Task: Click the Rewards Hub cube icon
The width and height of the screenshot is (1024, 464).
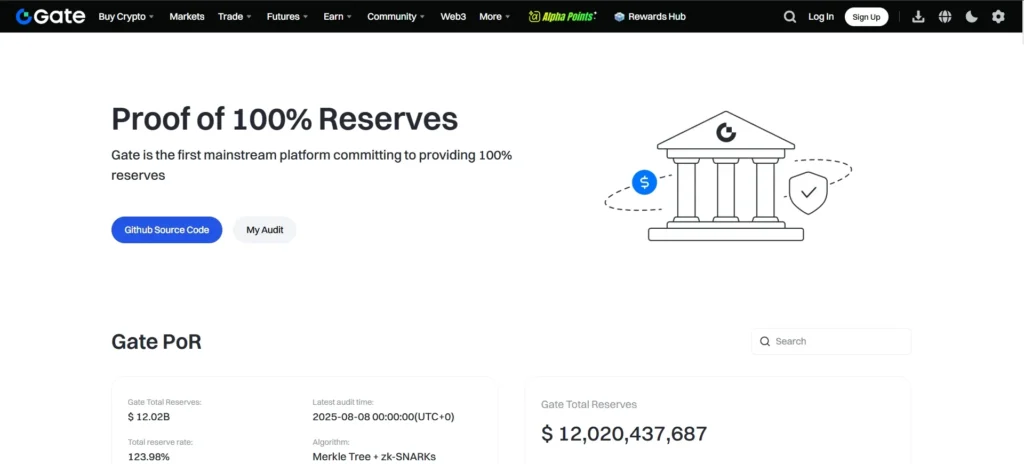Action: [x=619, y=17]
